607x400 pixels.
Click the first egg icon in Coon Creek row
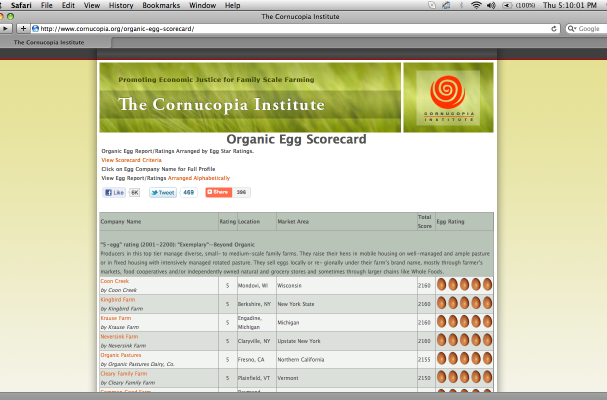point(442,285)
